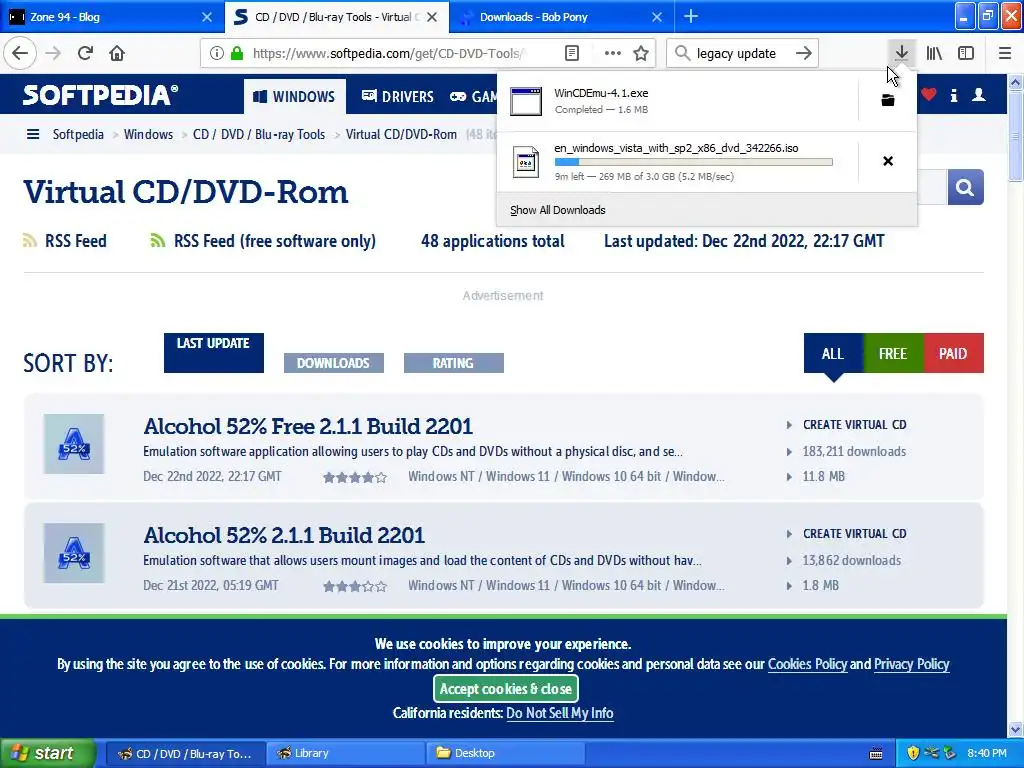Sort listings by Last Update
1024x768 pixels.
[x=214, y=353]
